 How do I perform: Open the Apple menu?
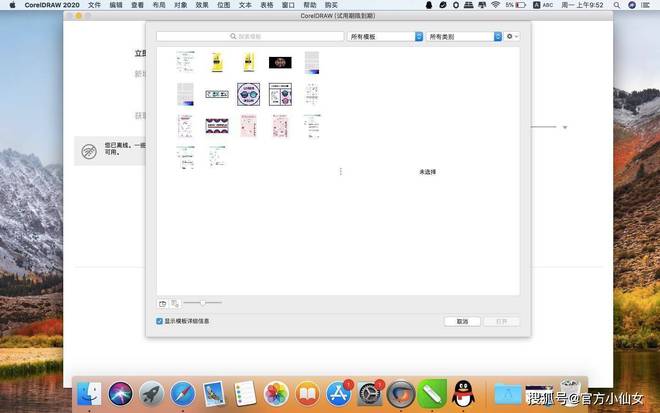click(x=13, y=5)
